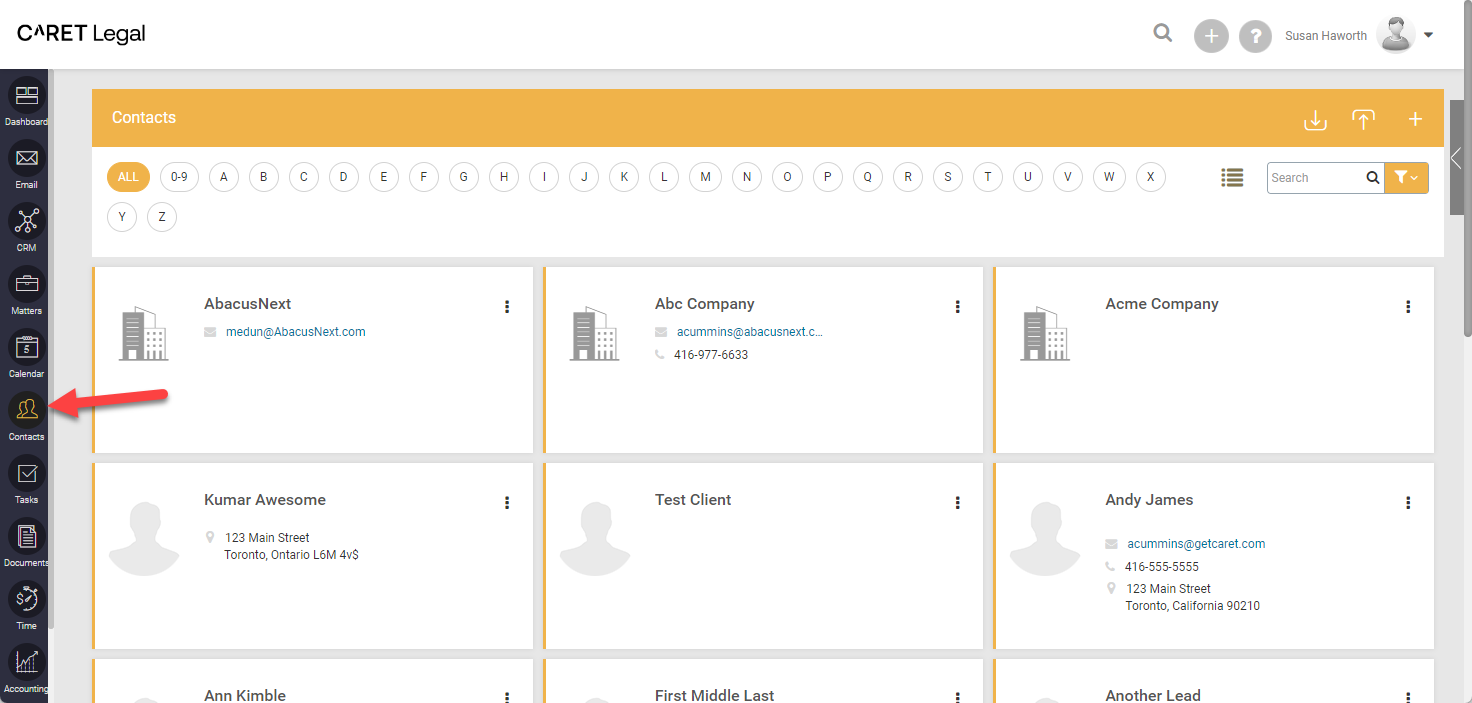Click acummins@abacusnext.c... email link
Image resolution: width=1472 pixels, height=703 pixels.
(750, 332)
